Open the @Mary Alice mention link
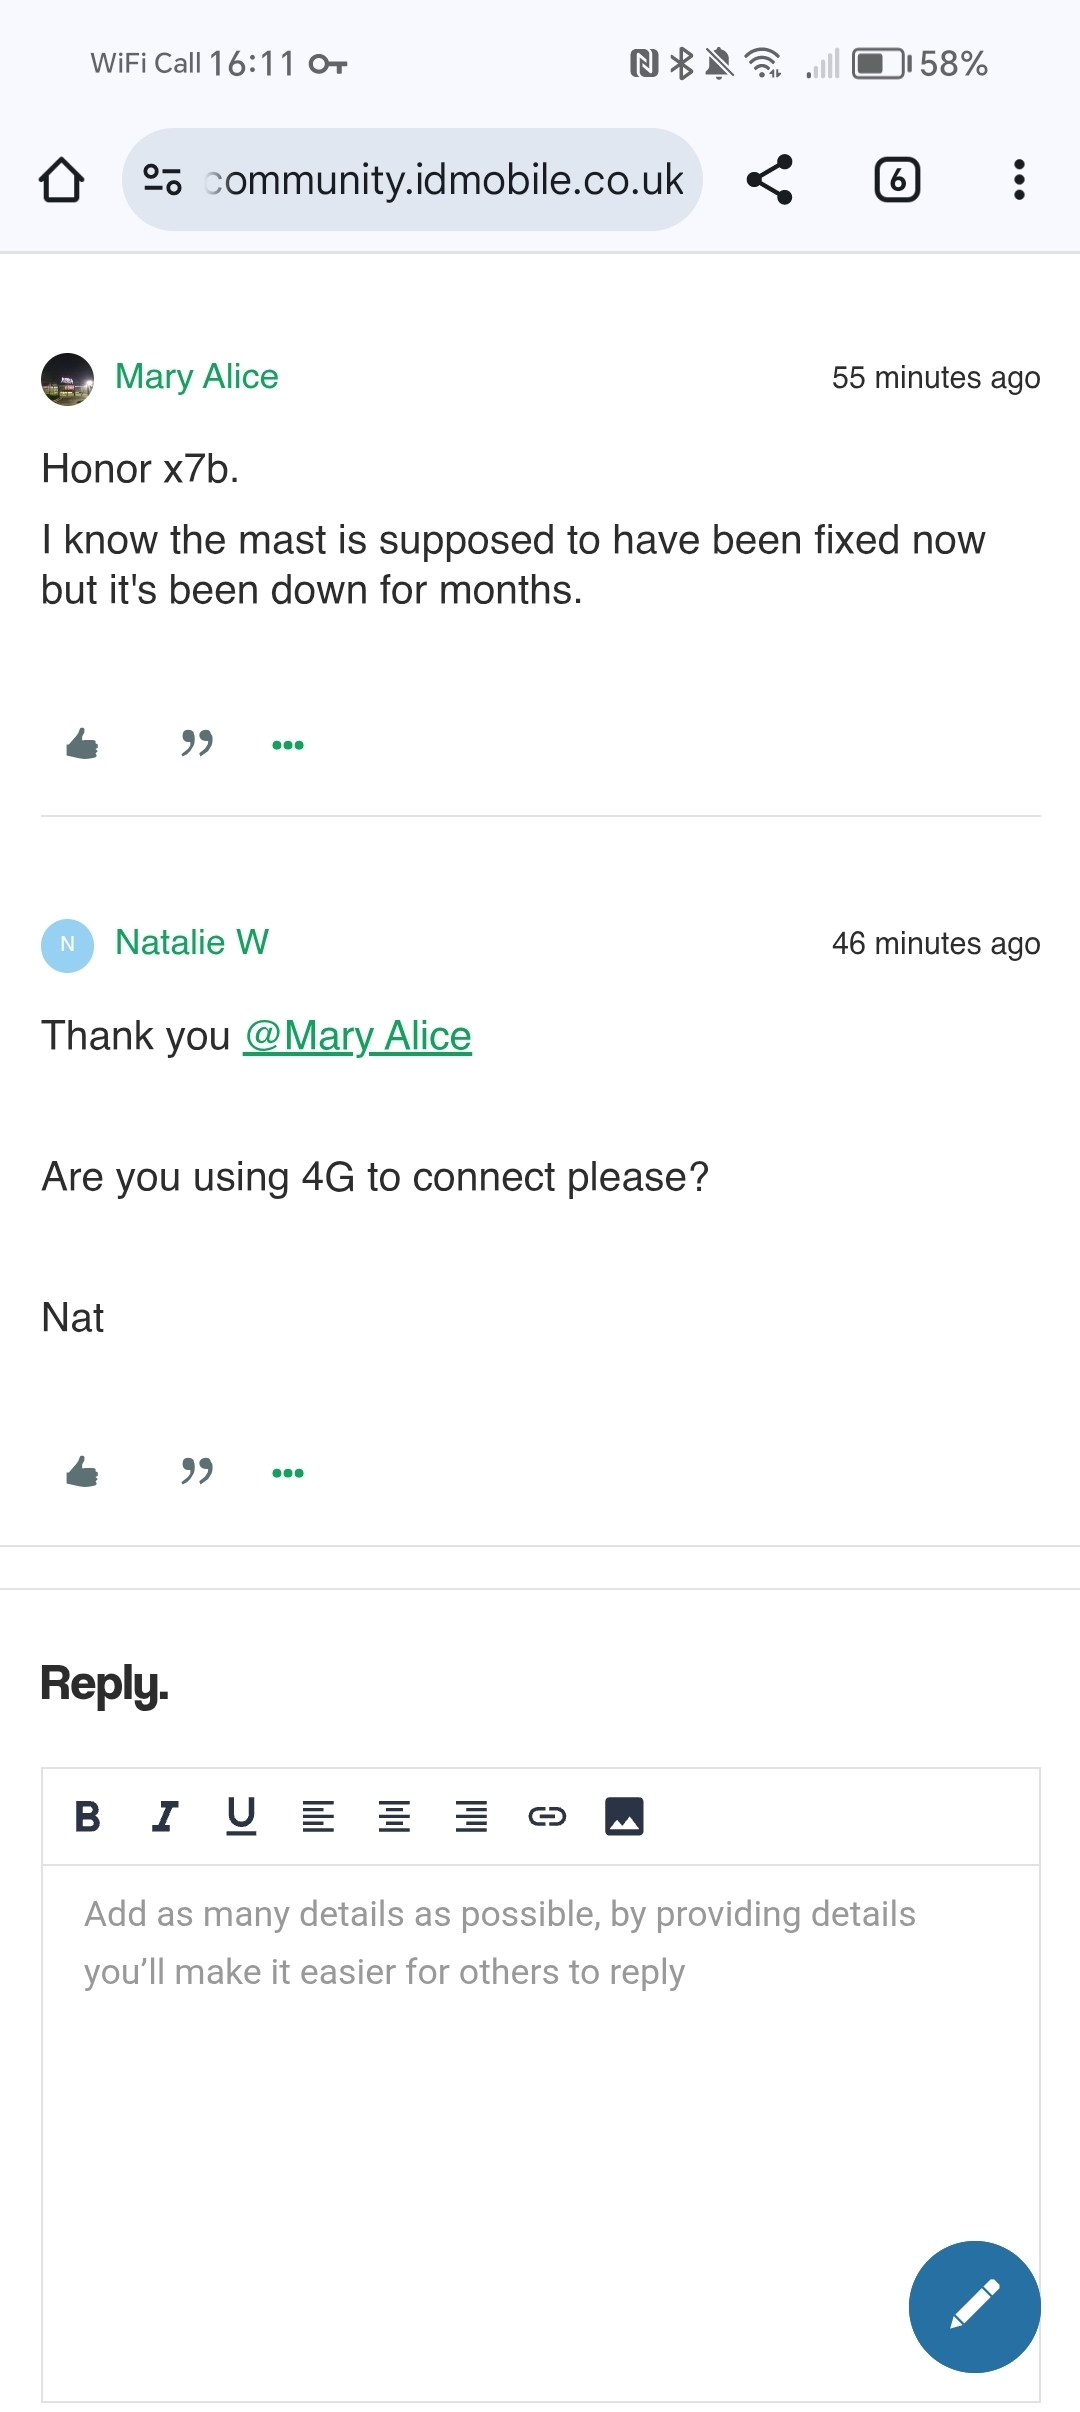 click(x=358, y=1036)
